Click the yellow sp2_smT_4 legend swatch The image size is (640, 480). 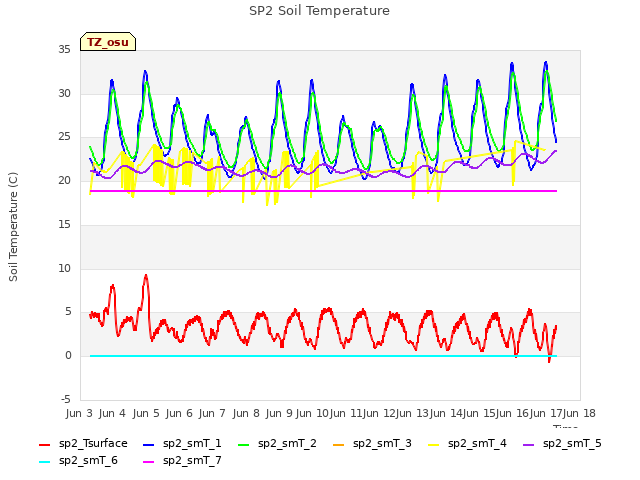pos(433,444)
